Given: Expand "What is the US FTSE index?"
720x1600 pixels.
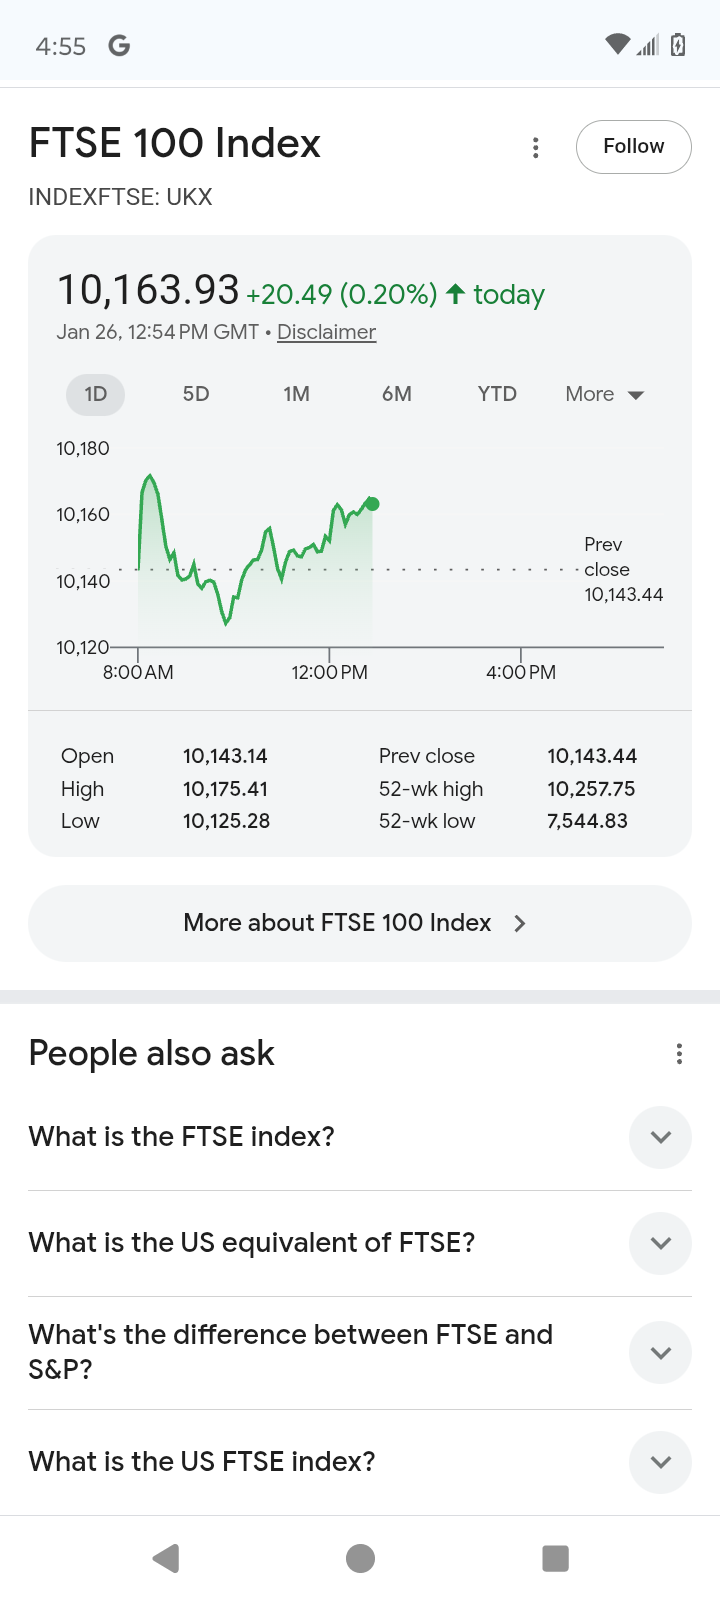Looking at the screenshot, I should pyautogui.click(x=660, y=1462).
